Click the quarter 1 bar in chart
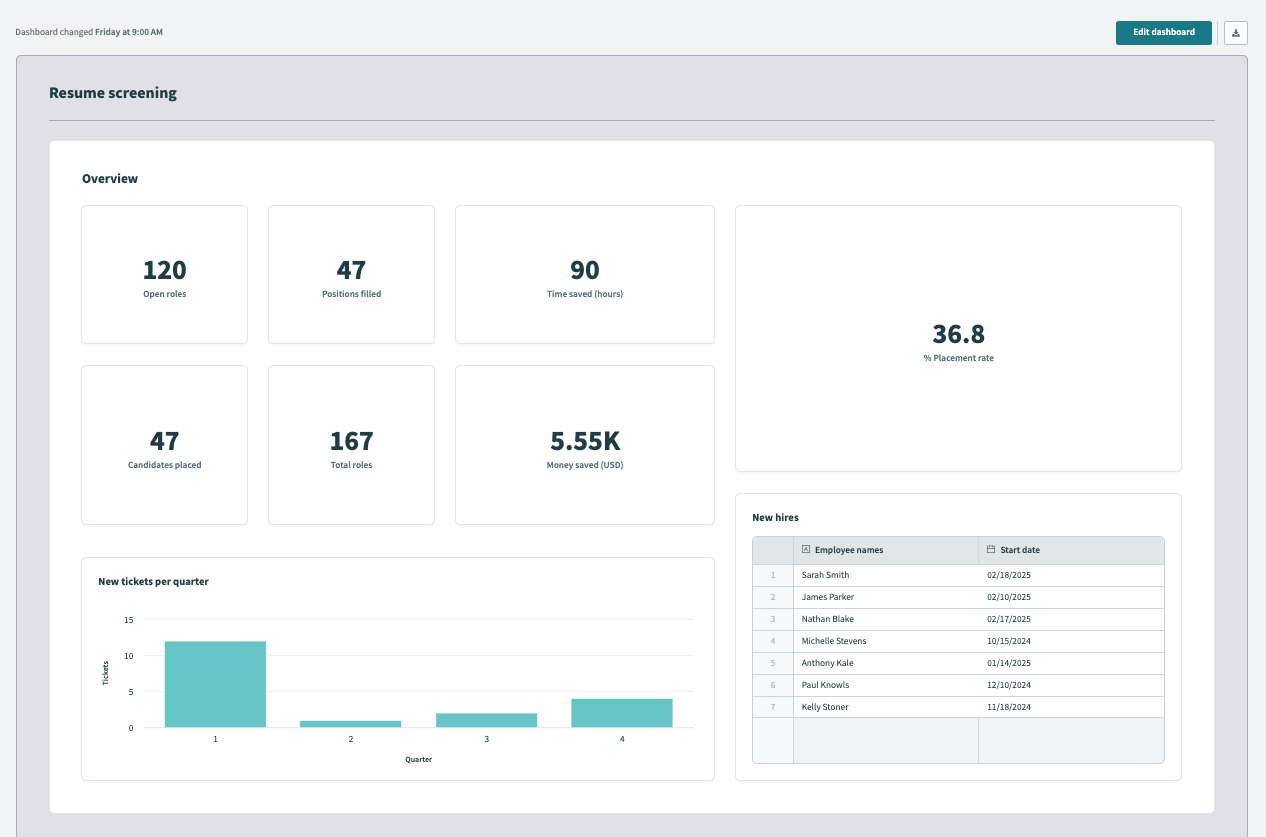 tap(215, 685)
